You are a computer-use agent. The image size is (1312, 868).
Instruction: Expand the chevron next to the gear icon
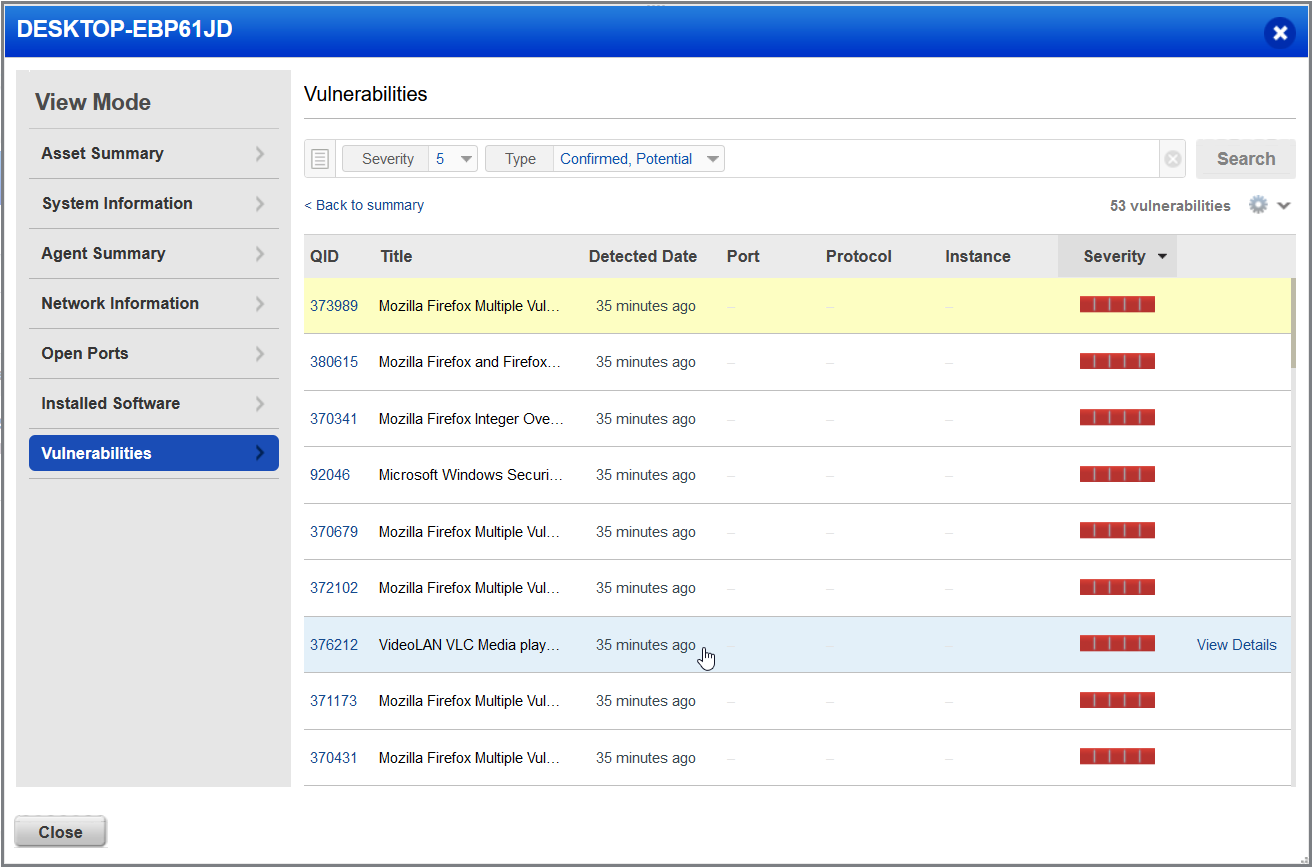coord(1284,204)
